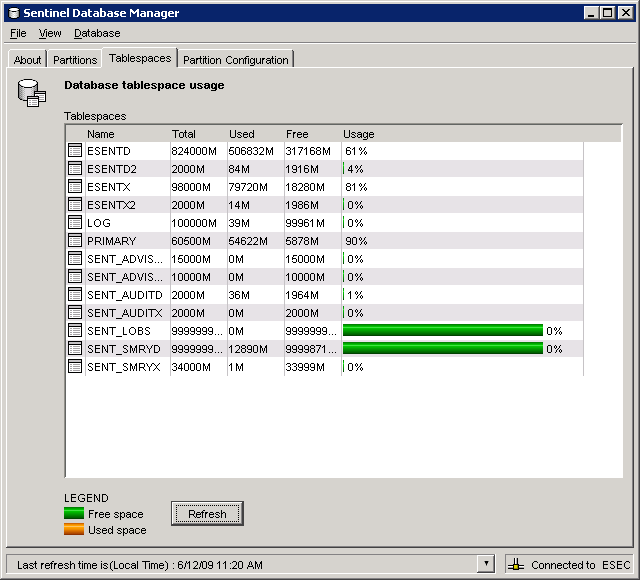Click the 824000M total value
640x580 pixels.
(x=194, y=151)
